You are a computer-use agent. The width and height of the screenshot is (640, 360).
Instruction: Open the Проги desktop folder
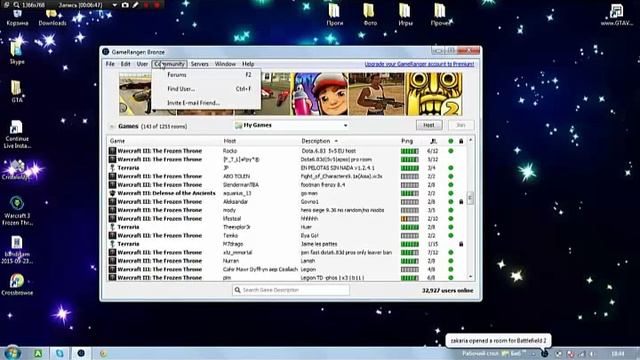334,15
